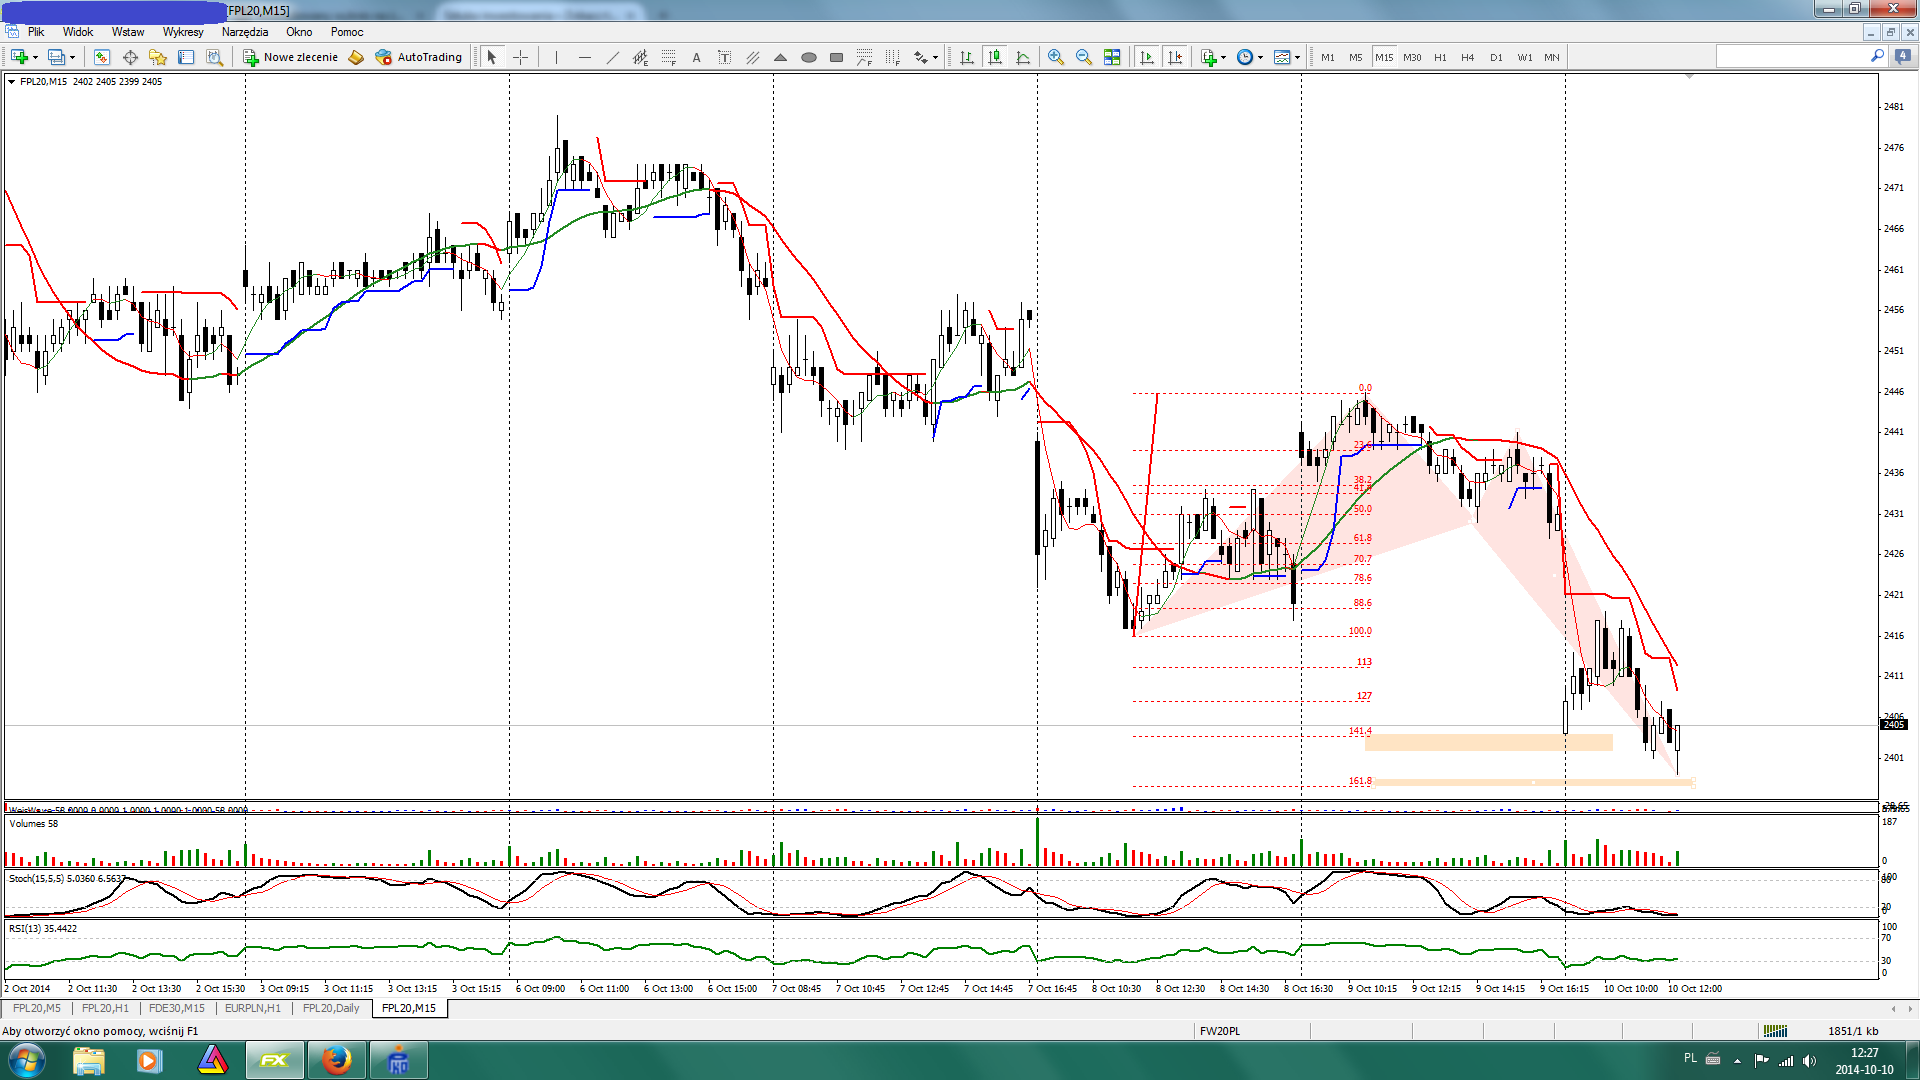
Task: Toggle the AutoTrading button
Action: tap(419, 57)
